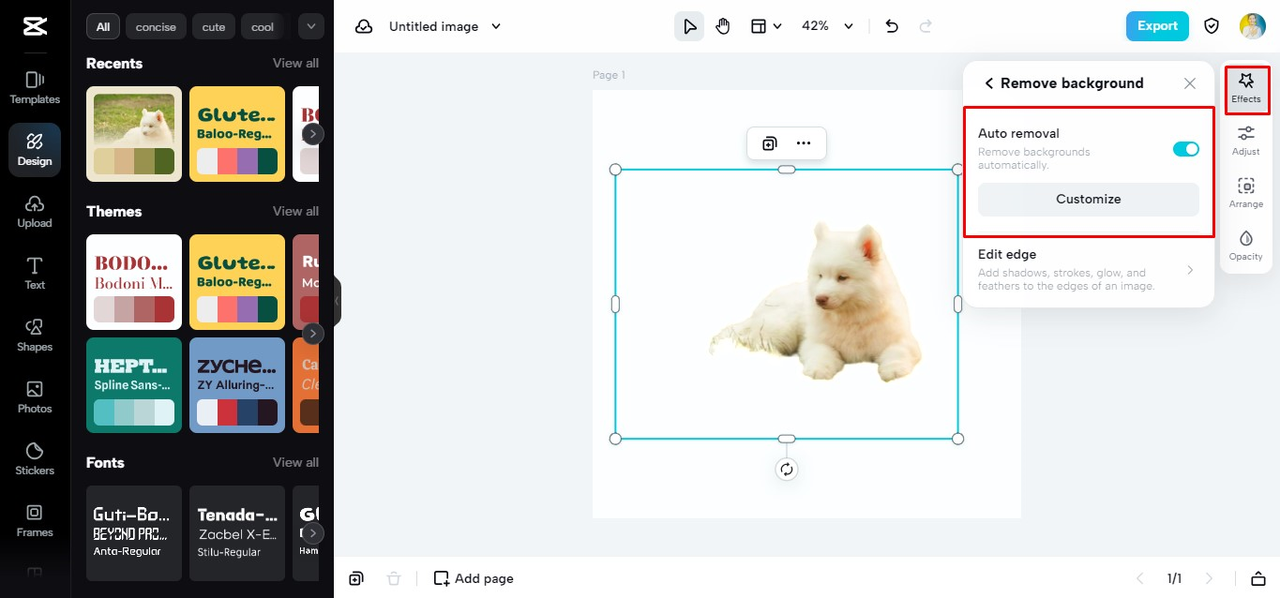Open the Shapes sidebar panel
Viewport: 1280px width, 598px height.
(x=35, y=336)
